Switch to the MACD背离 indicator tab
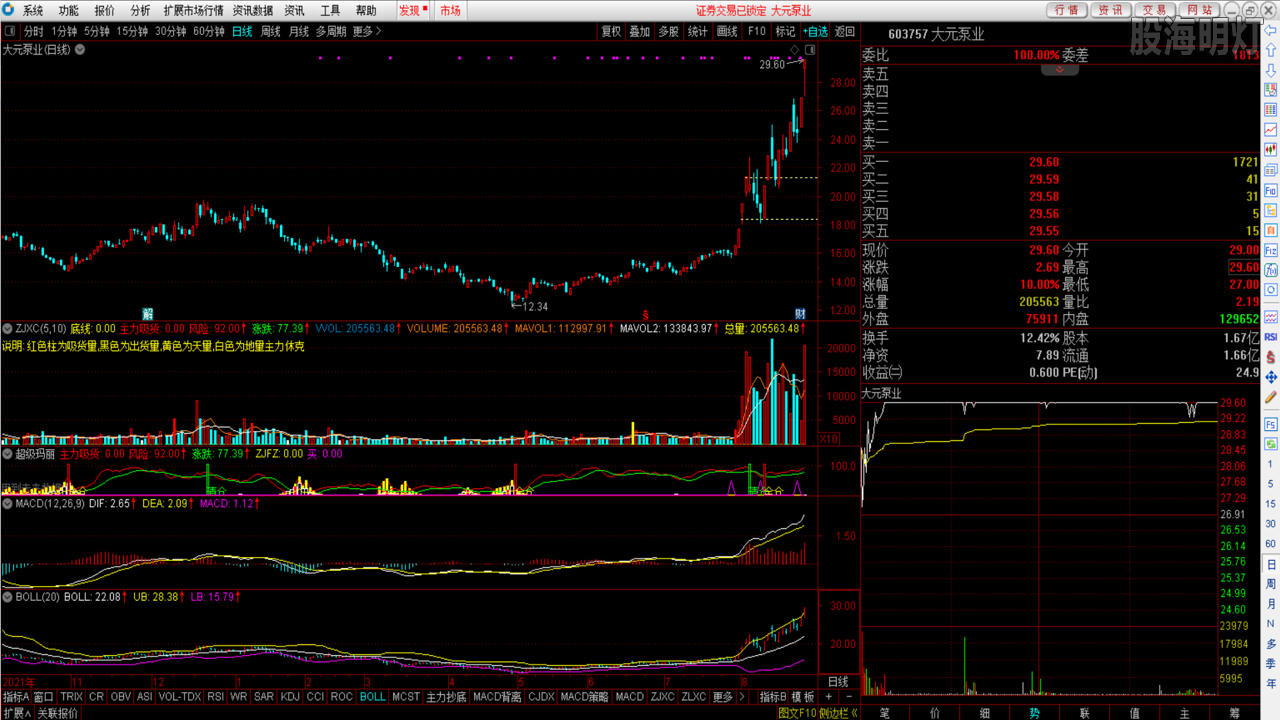The height and width of the screenshot is (720, 1280). point(497,696)
